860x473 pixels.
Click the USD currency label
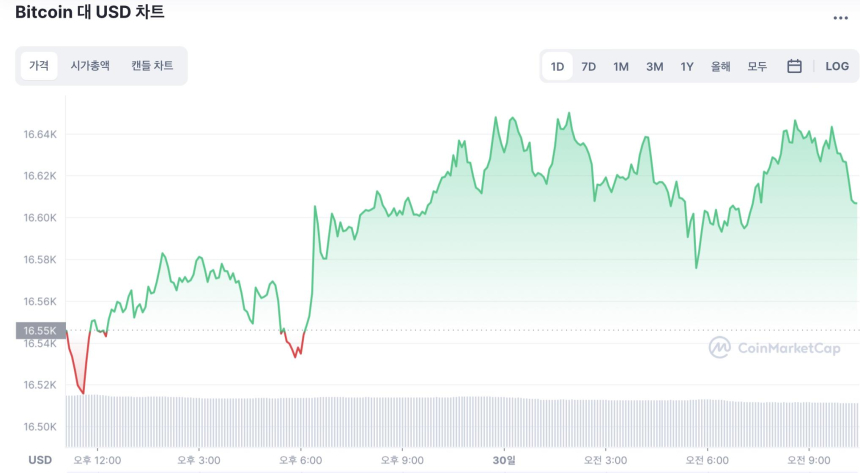click(40, 460)
